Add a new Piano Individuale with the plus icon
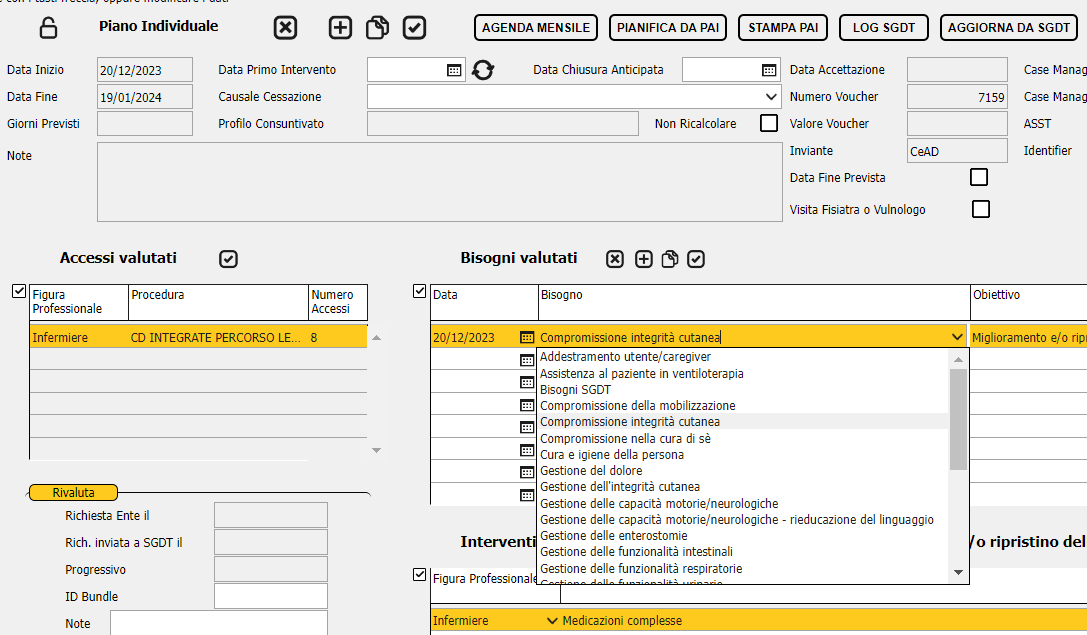This screenshot has height=635, width=1087. point(340,28)
